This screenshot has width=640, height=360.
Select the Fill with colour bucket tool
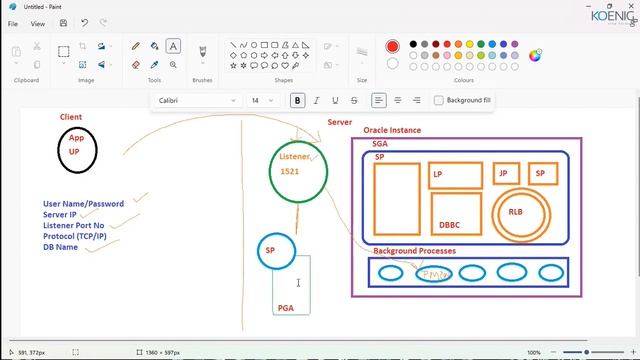(154, 46)
